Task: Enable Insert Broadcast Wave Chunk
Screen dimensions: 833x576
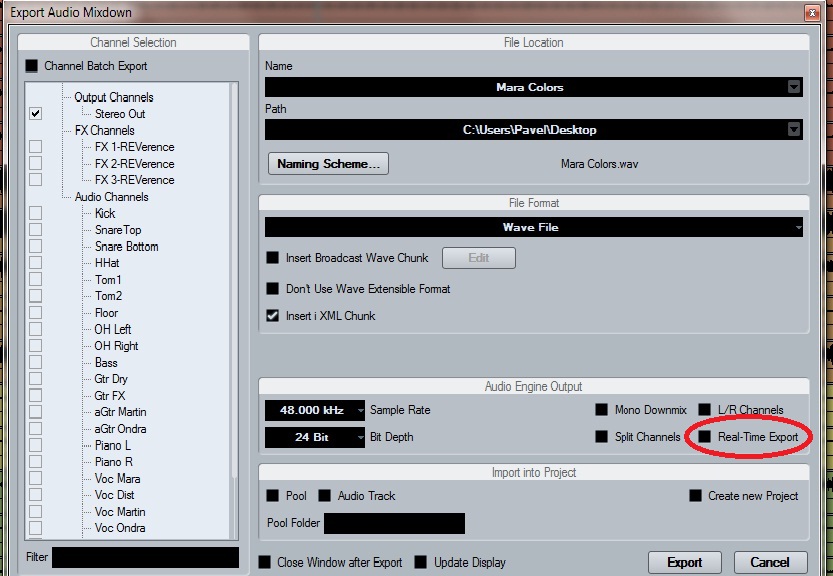Action: 273,258
